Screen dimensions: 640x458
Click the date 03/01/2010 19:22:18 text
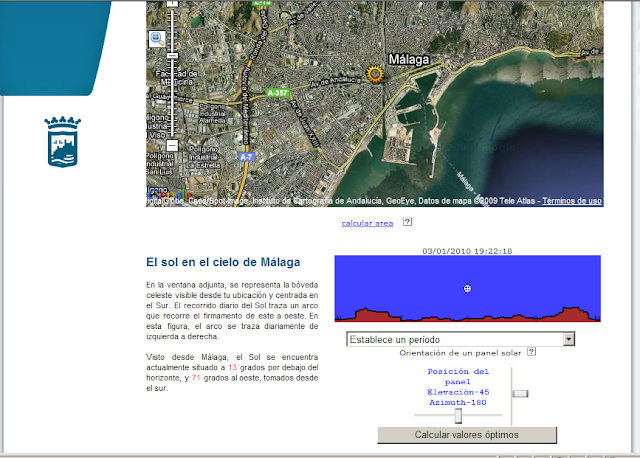467,251
